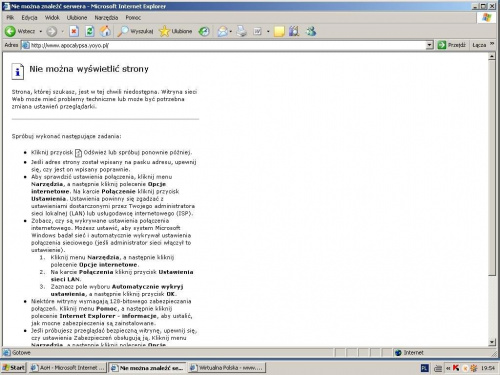Click the red K antivirus tray icon
This screenshot has width=500, height=375.
coord(456,368)
